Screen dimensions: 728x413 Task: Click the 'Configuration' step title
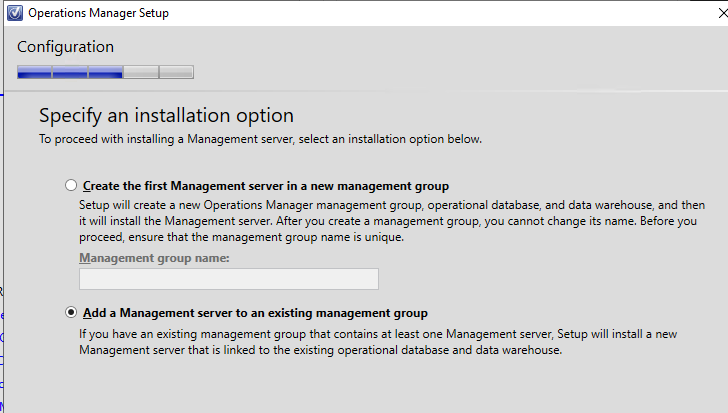(65, 47)
